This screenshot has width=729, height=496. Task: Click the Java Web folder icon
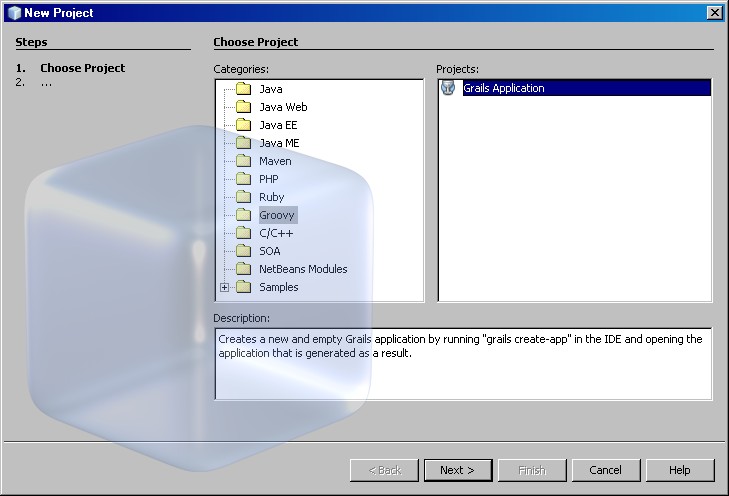point(244,106)
